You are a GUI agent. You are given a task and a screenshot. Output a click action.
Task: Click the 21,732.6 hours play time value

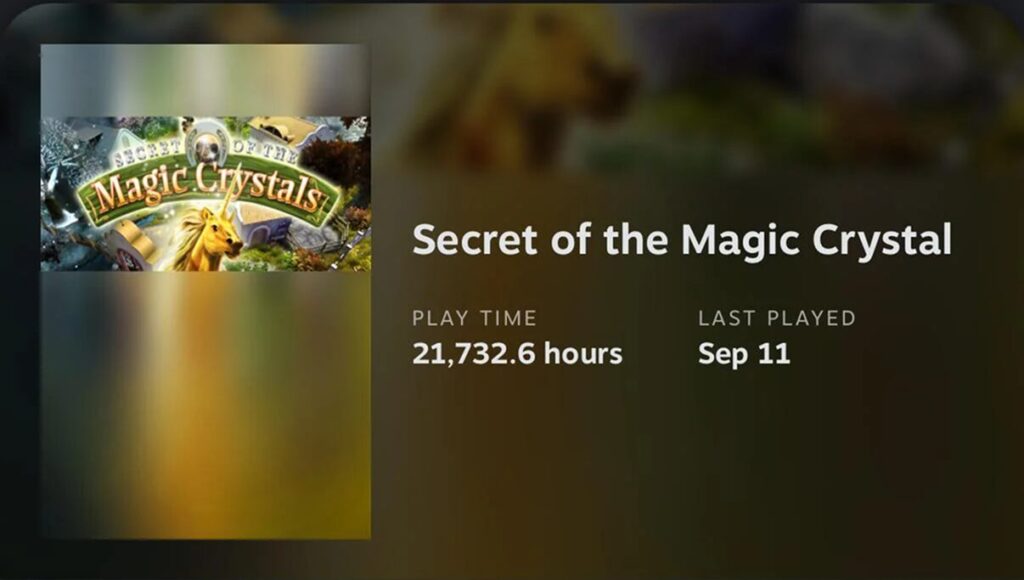(x=517, y=354)
